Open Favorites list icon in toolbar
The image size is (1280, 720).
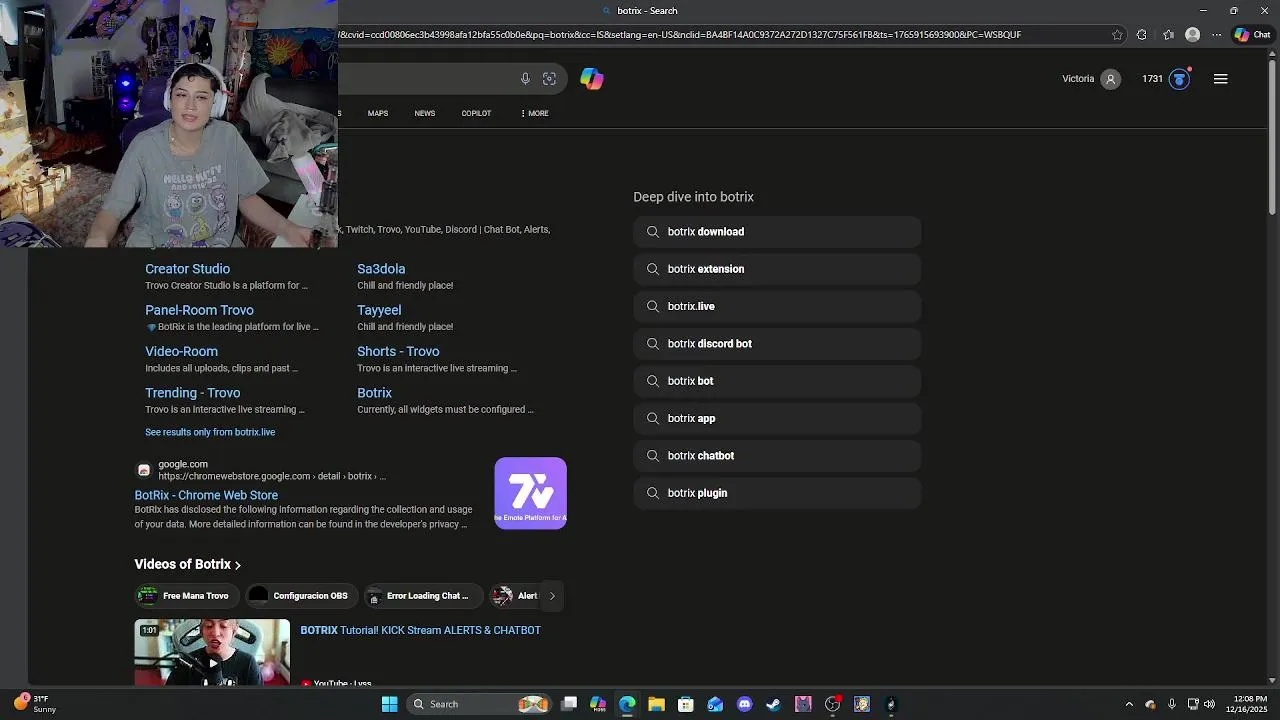1168,35
